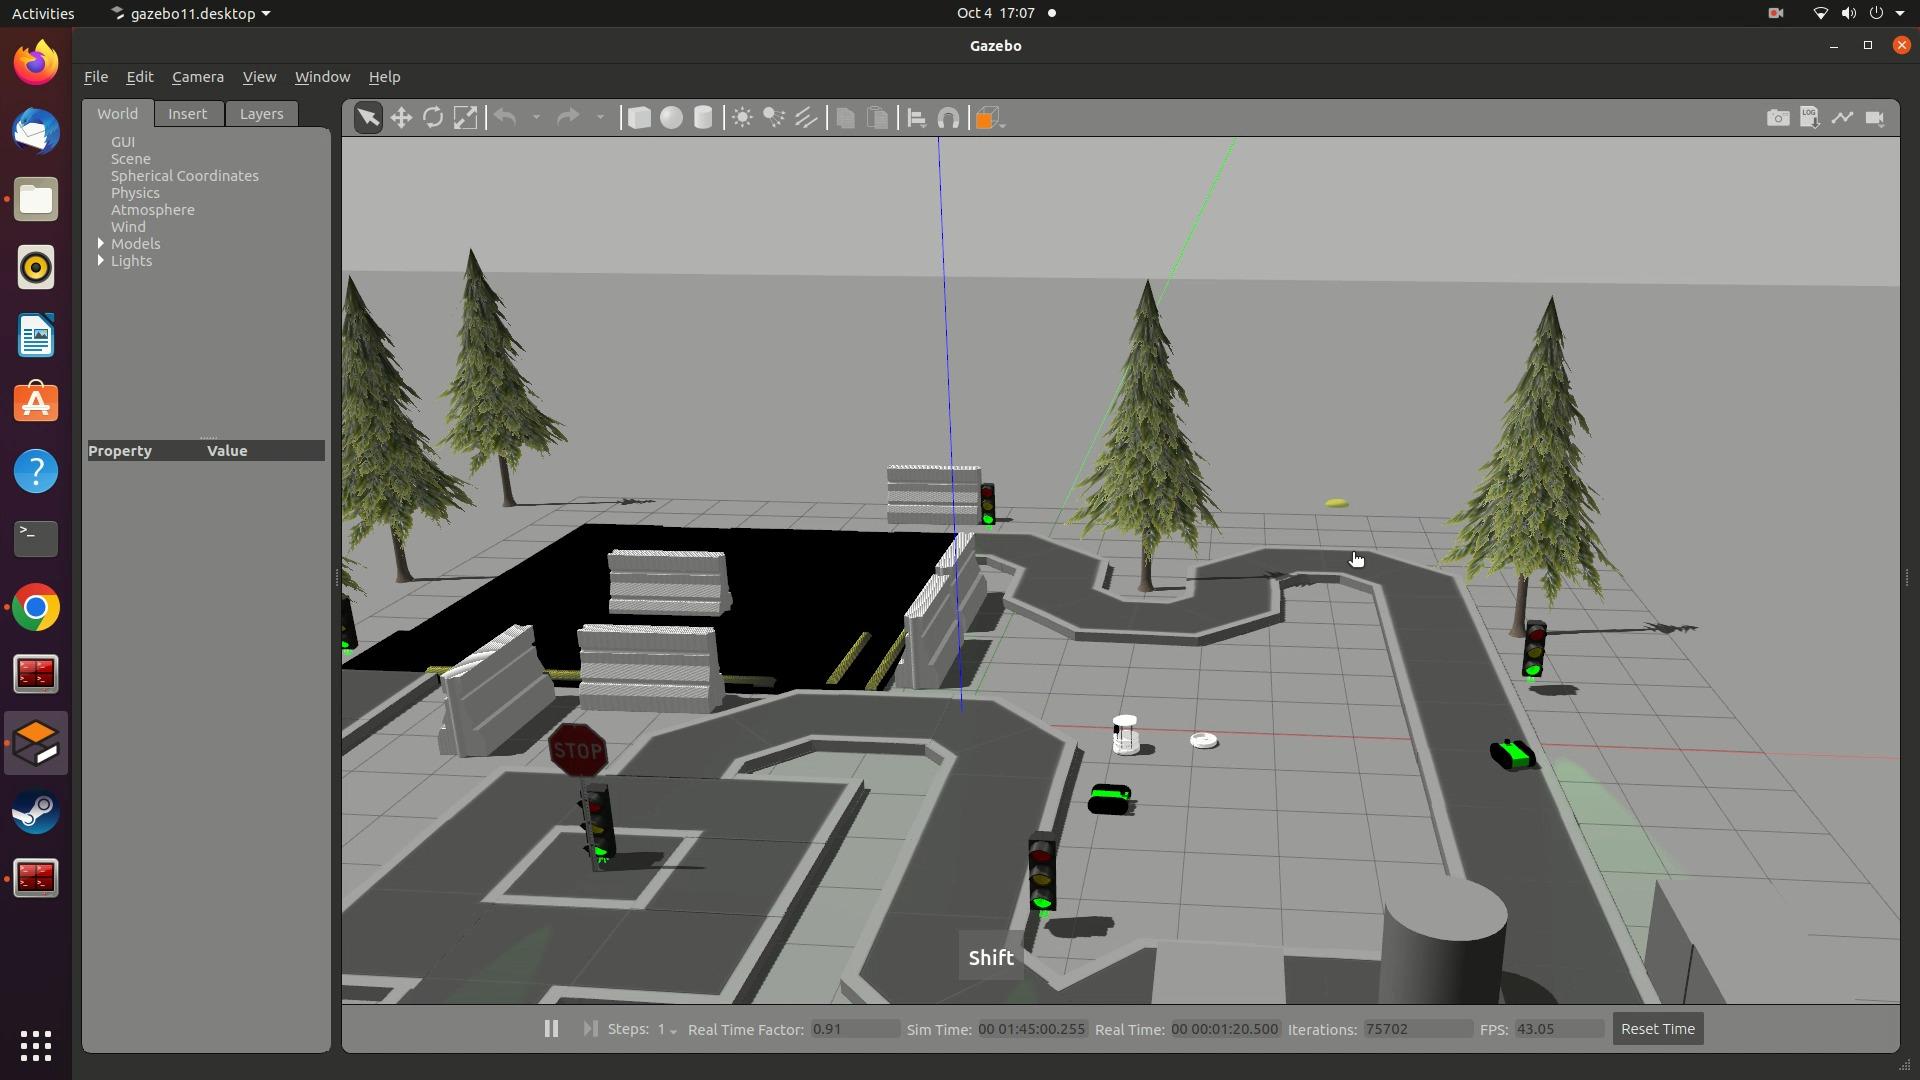This screenshot has width=1920, height=1080.
Task: Open the data logger icon
Action: point(1810,118)
